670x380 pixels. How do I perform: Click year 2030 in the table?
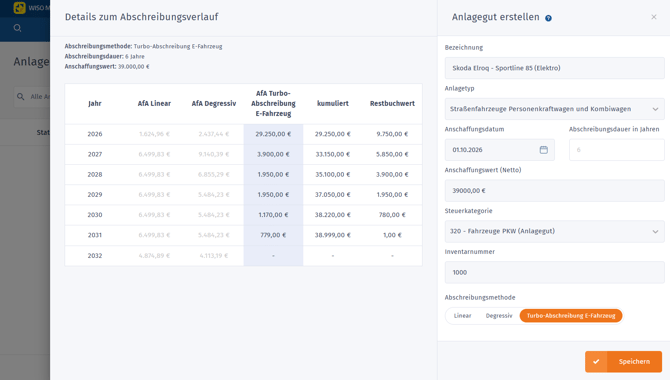coord(95,215)
